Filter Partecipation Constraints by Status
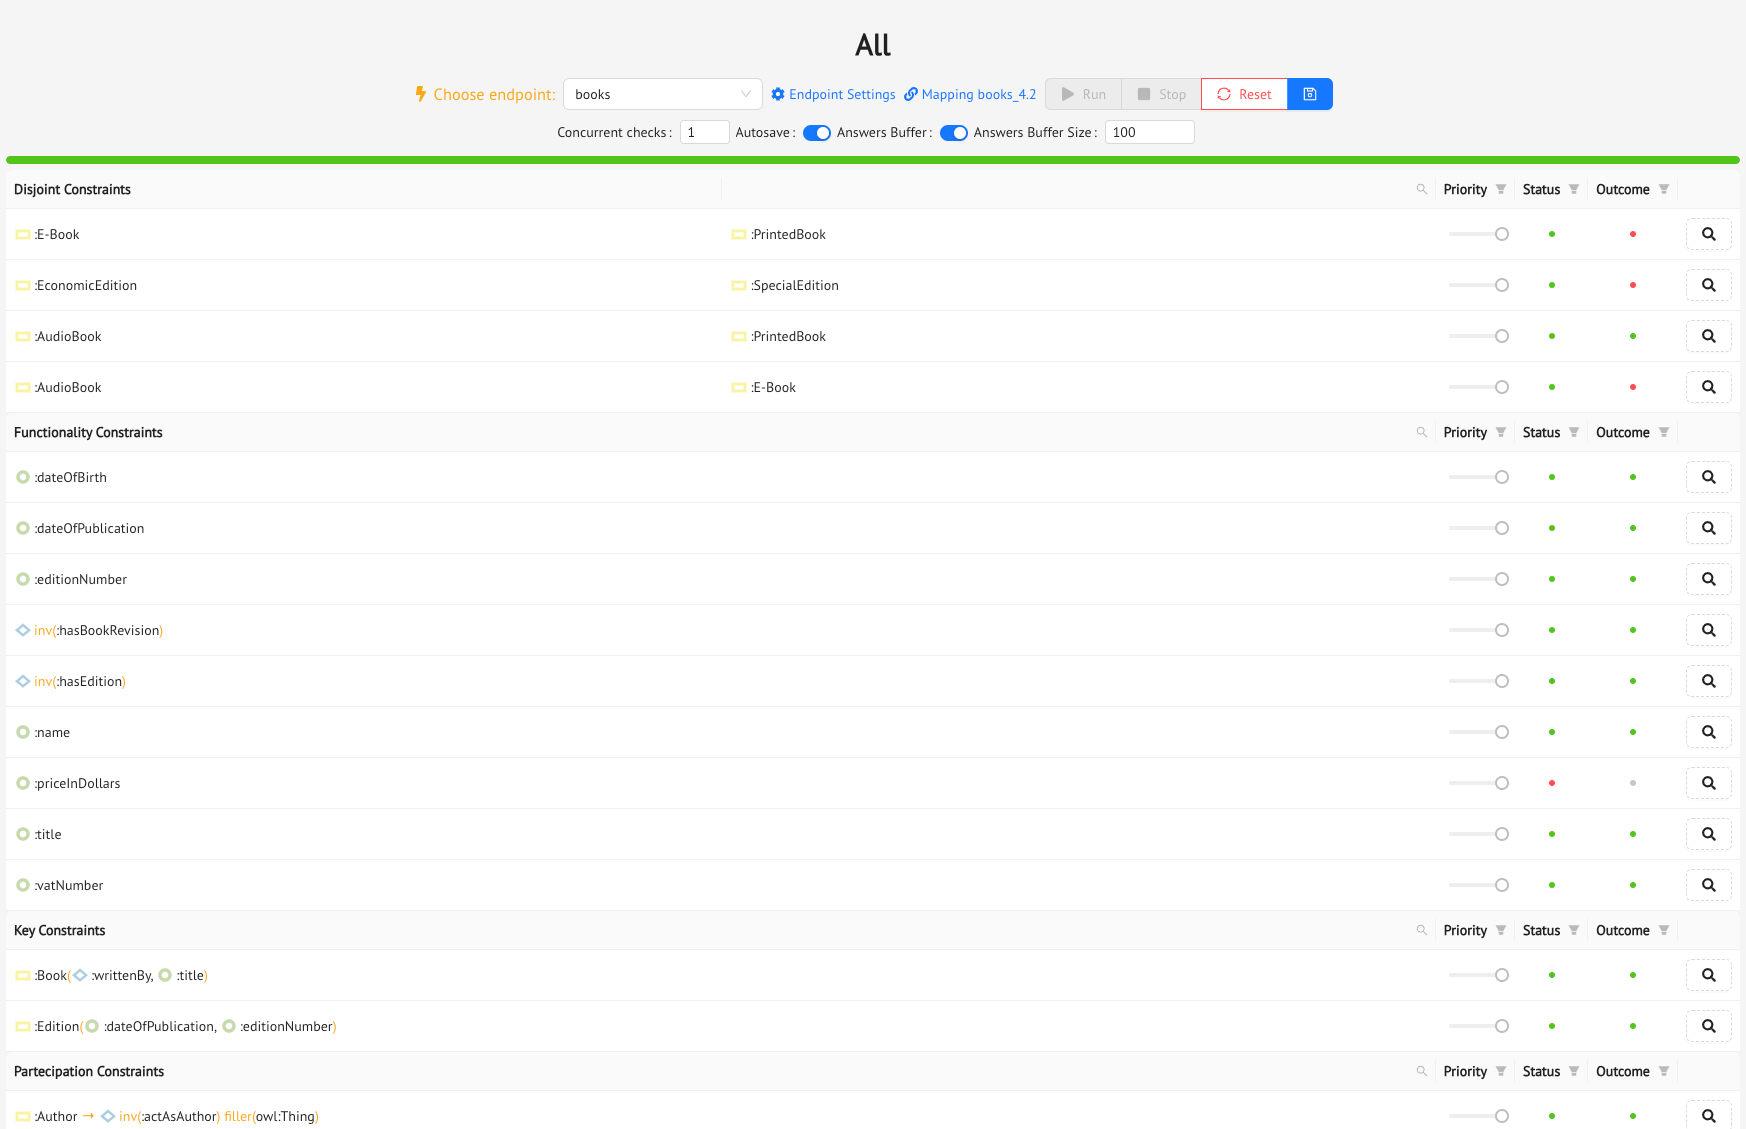The image size is (1746, 1129). [x=1573, y=1071]
